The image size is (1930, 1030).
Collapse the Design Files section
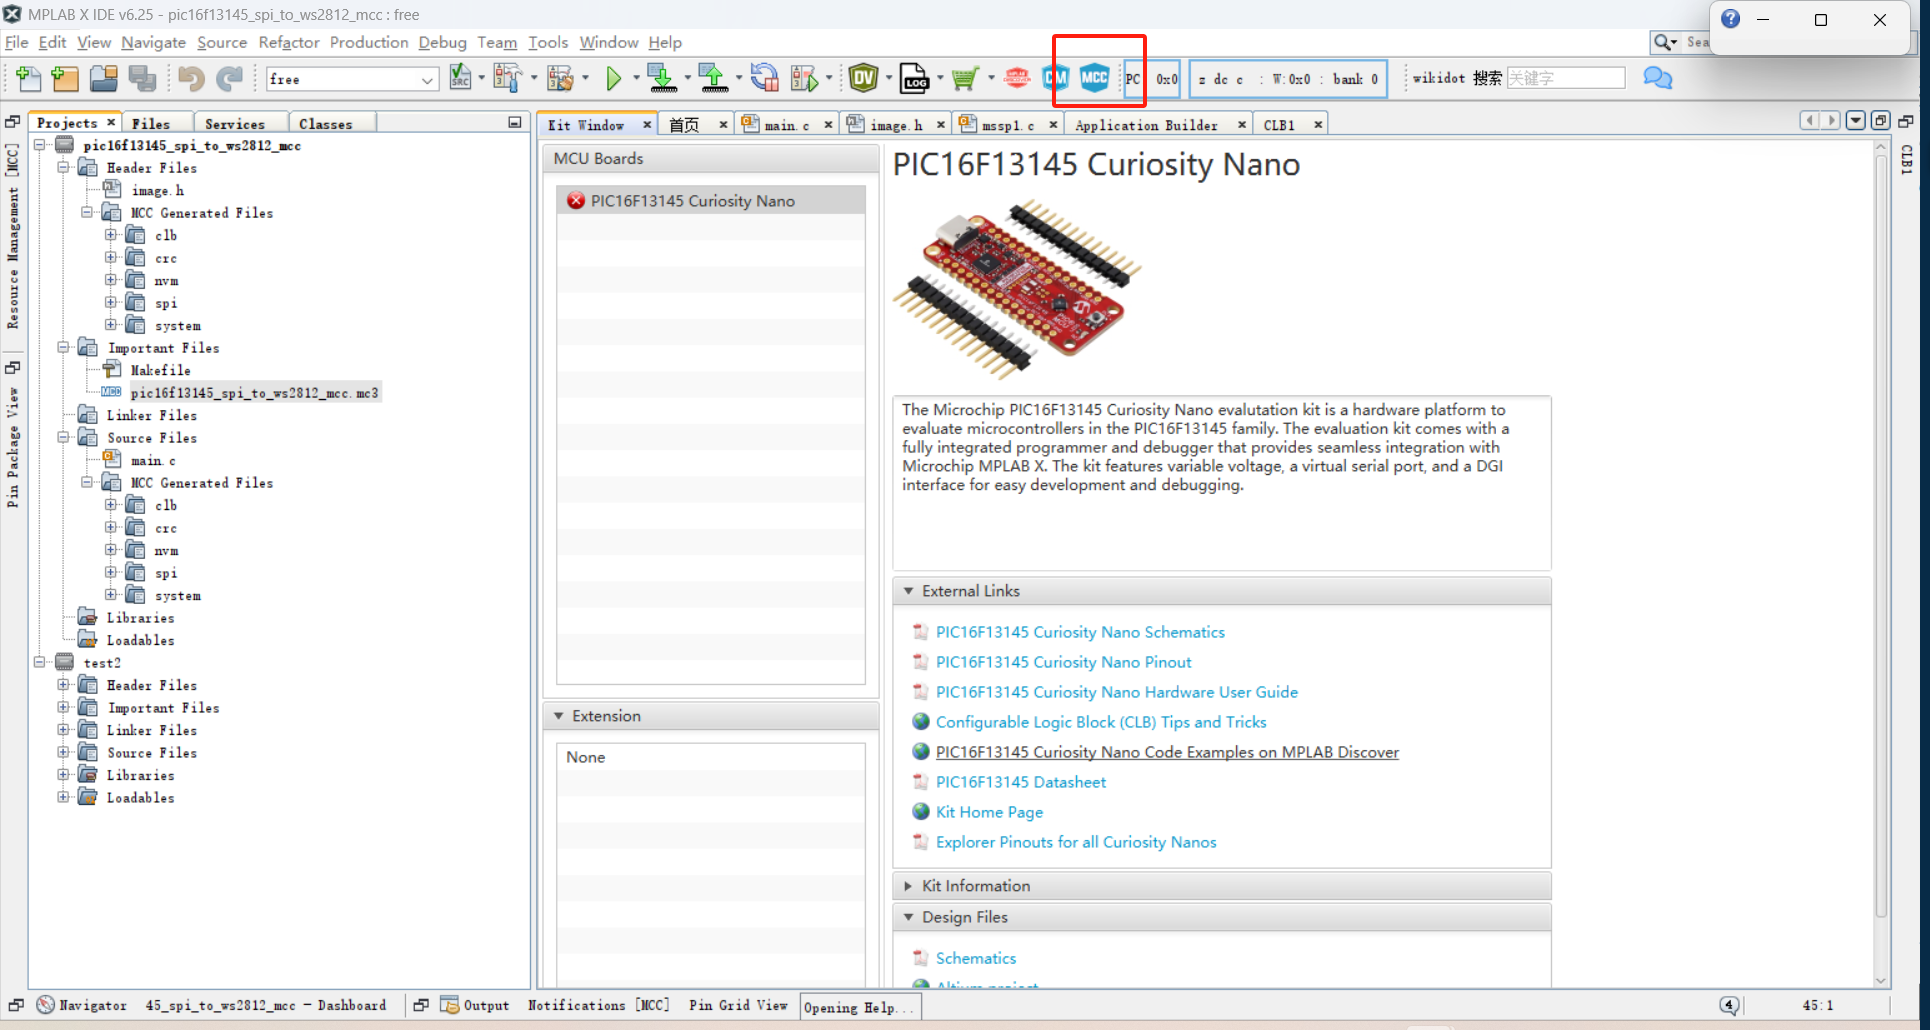click(909, 917)
